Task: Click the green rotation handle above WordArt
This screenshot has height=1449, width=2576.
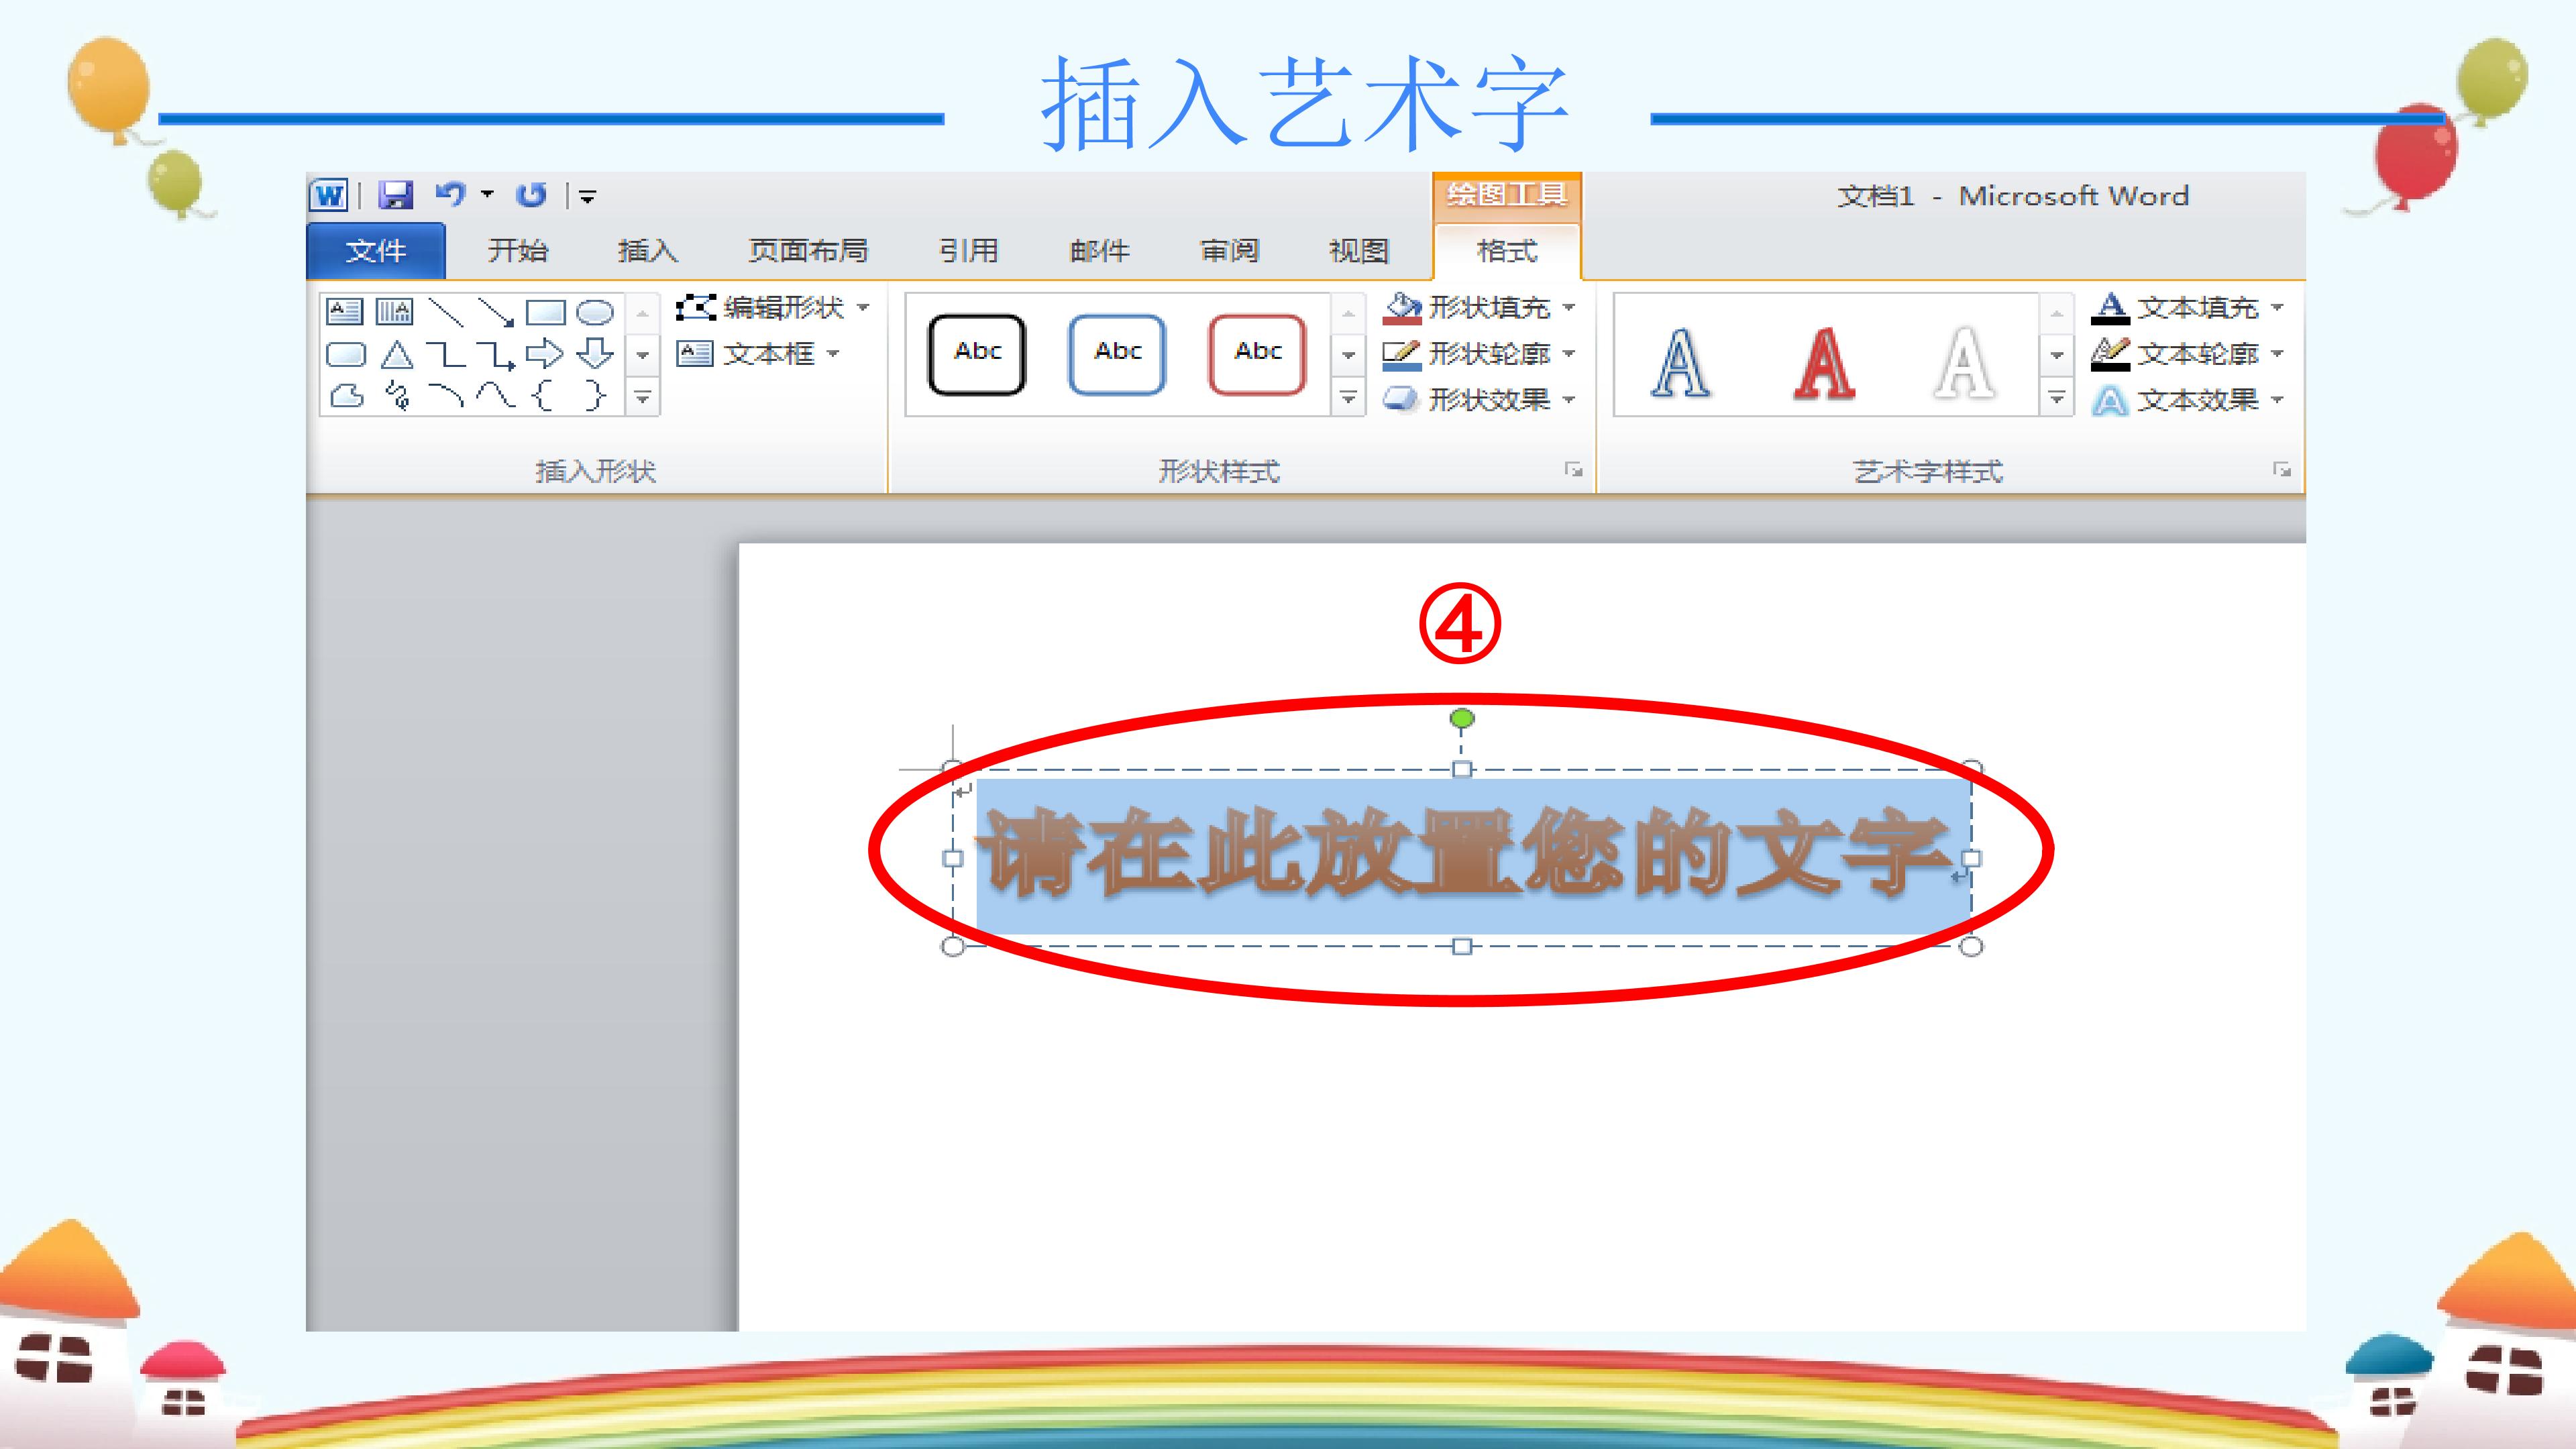Action: tap(1462, 718)
